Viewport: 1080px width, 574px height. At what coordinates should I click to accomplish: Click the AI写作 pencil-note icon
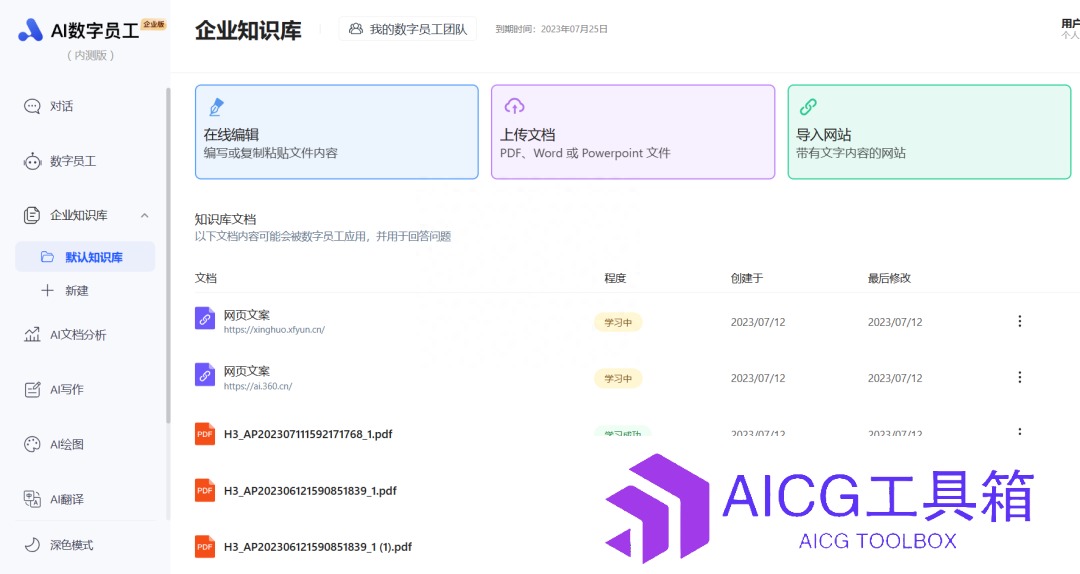coord(32,389)
